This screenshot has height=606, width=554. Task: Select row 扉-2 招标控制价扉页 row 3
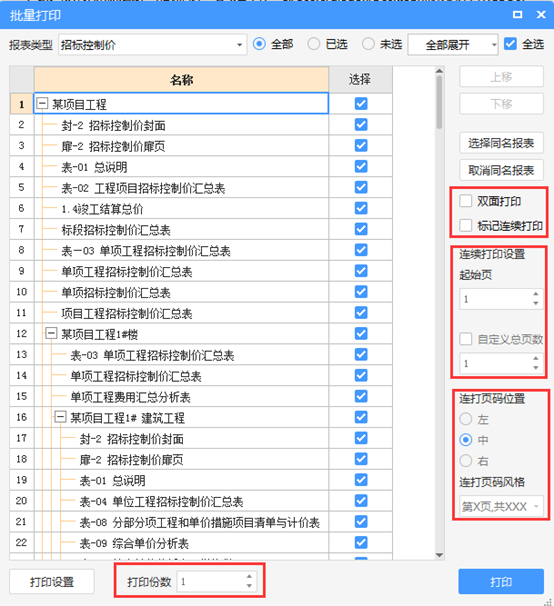click(181, 146)
